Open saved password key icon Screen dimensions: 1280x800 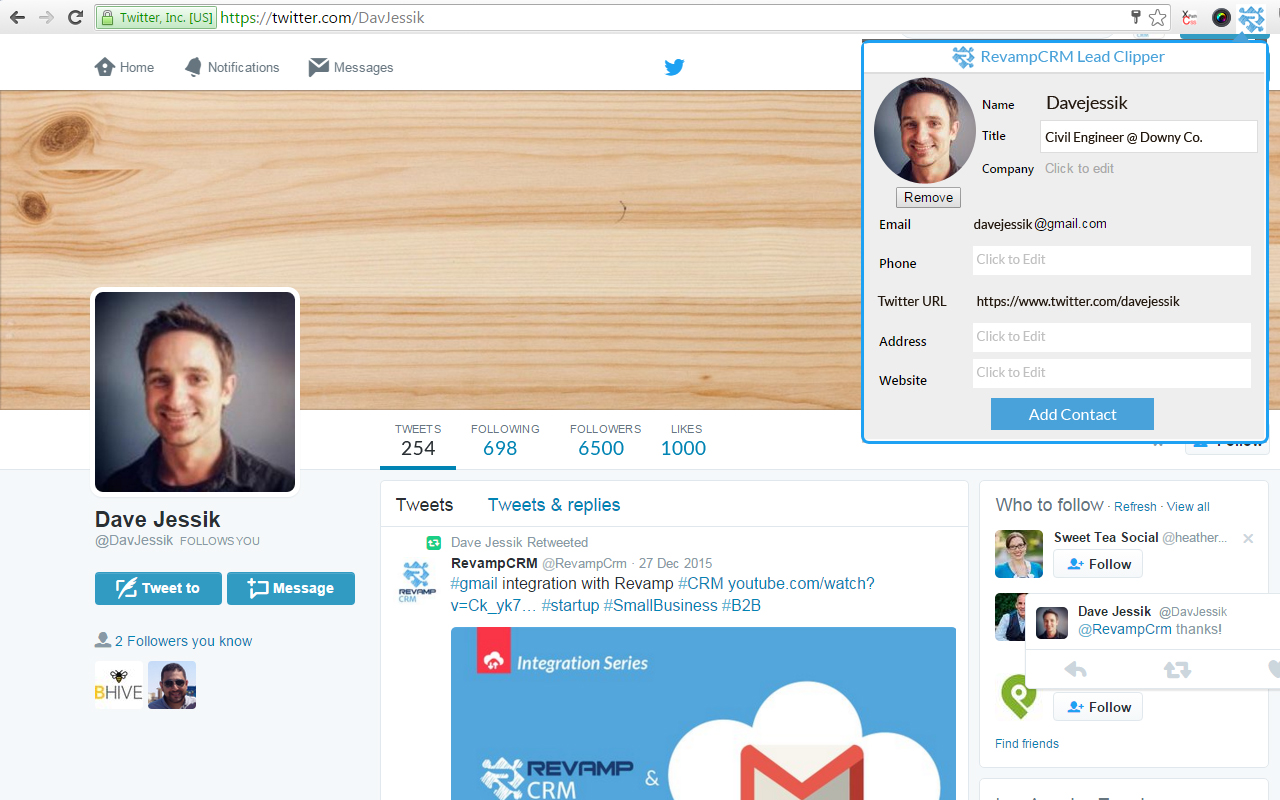(x=1135, y=17)
